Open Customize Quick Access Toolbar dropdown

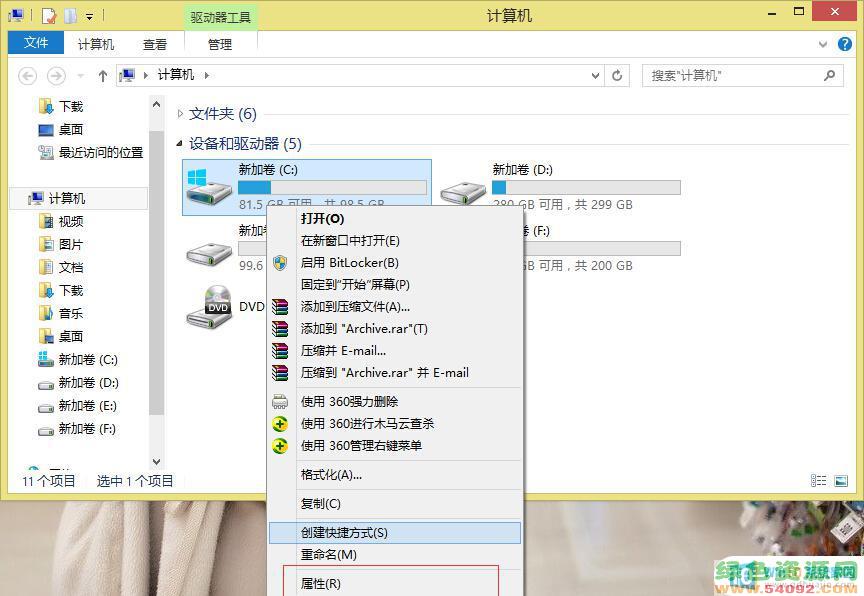[90, 17]
